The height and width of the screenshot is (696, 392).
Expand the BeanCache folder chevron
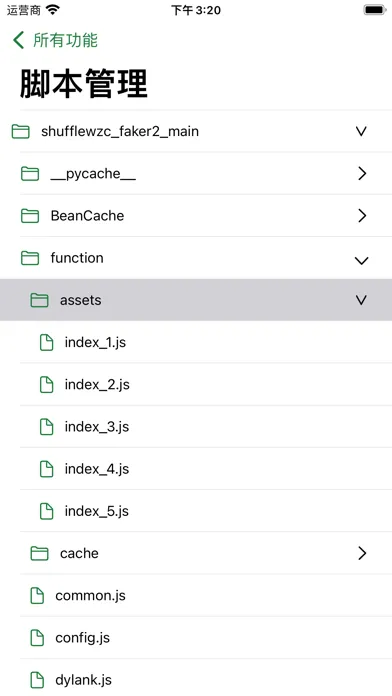(x=362, y=216)
